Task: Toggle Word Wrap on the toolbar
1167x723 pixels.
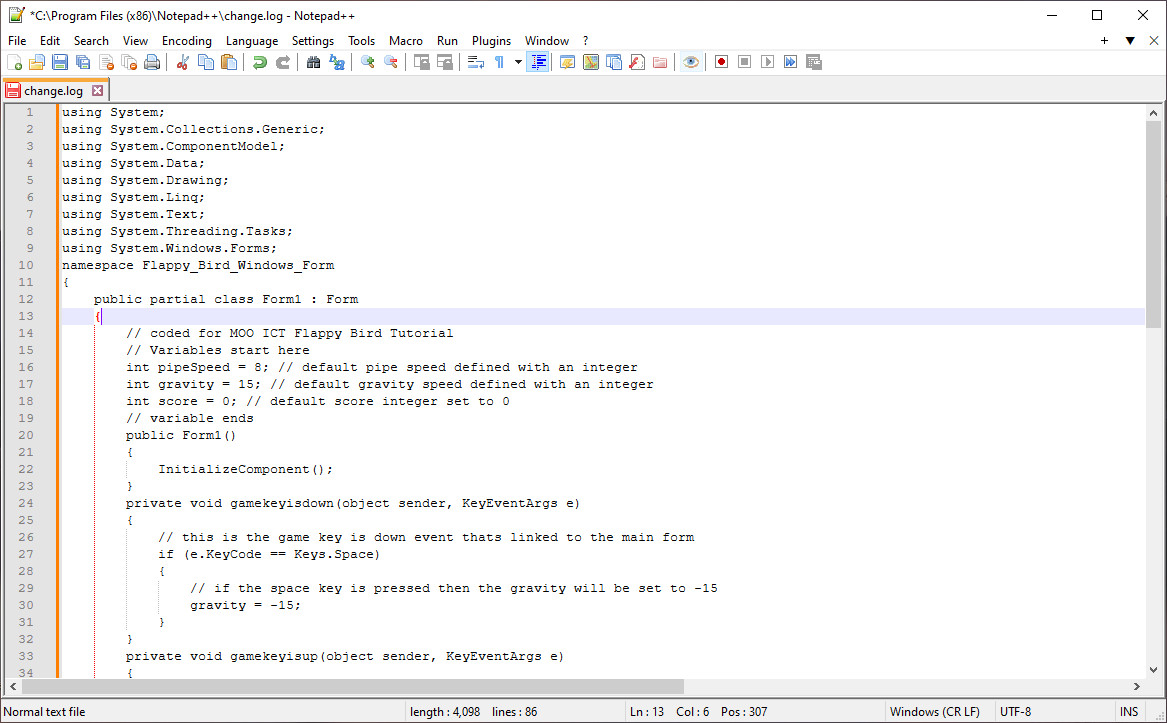Action: [475, 61]
